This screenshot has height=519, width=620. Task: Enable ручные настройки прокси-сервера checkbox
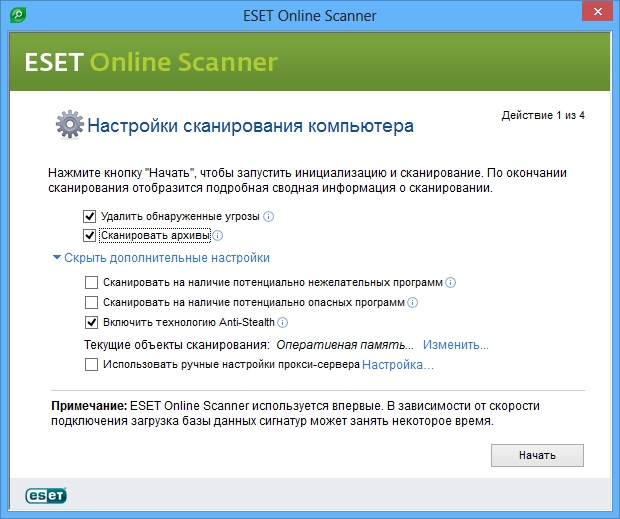91,365
